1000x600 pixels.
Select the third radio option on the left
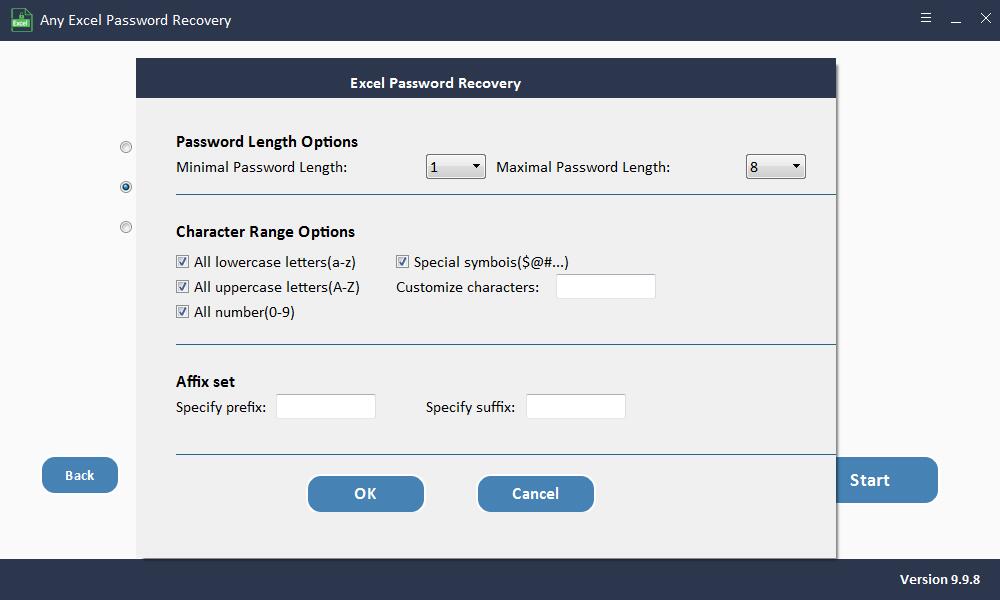pyautogui.click(x=126, y=226)
